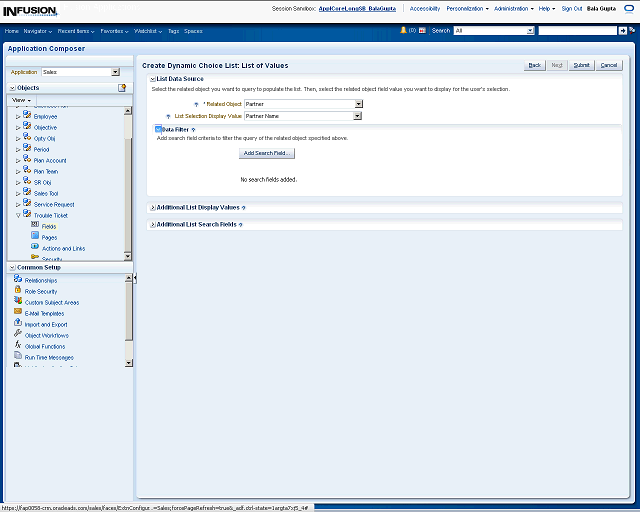This screenshot has width=640, height=512.
Task: Click the notifications bell icon
Action: 403,31
